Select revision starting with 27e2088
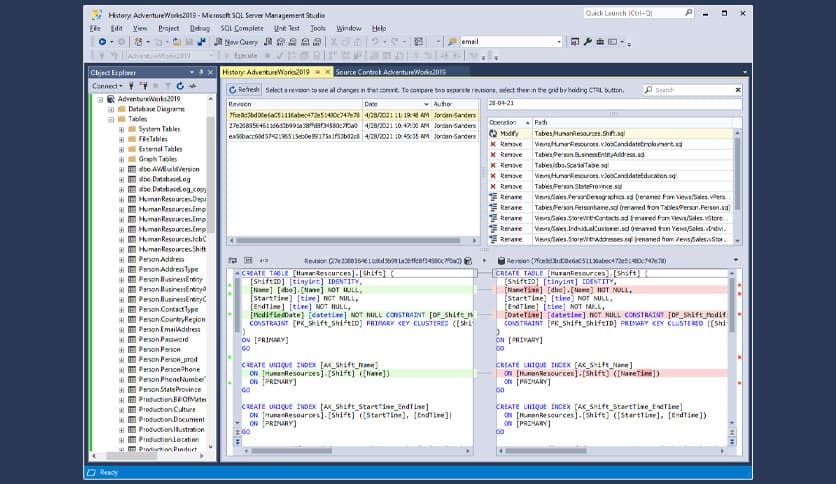The image size is (836, 484). (x=352, y=126)
